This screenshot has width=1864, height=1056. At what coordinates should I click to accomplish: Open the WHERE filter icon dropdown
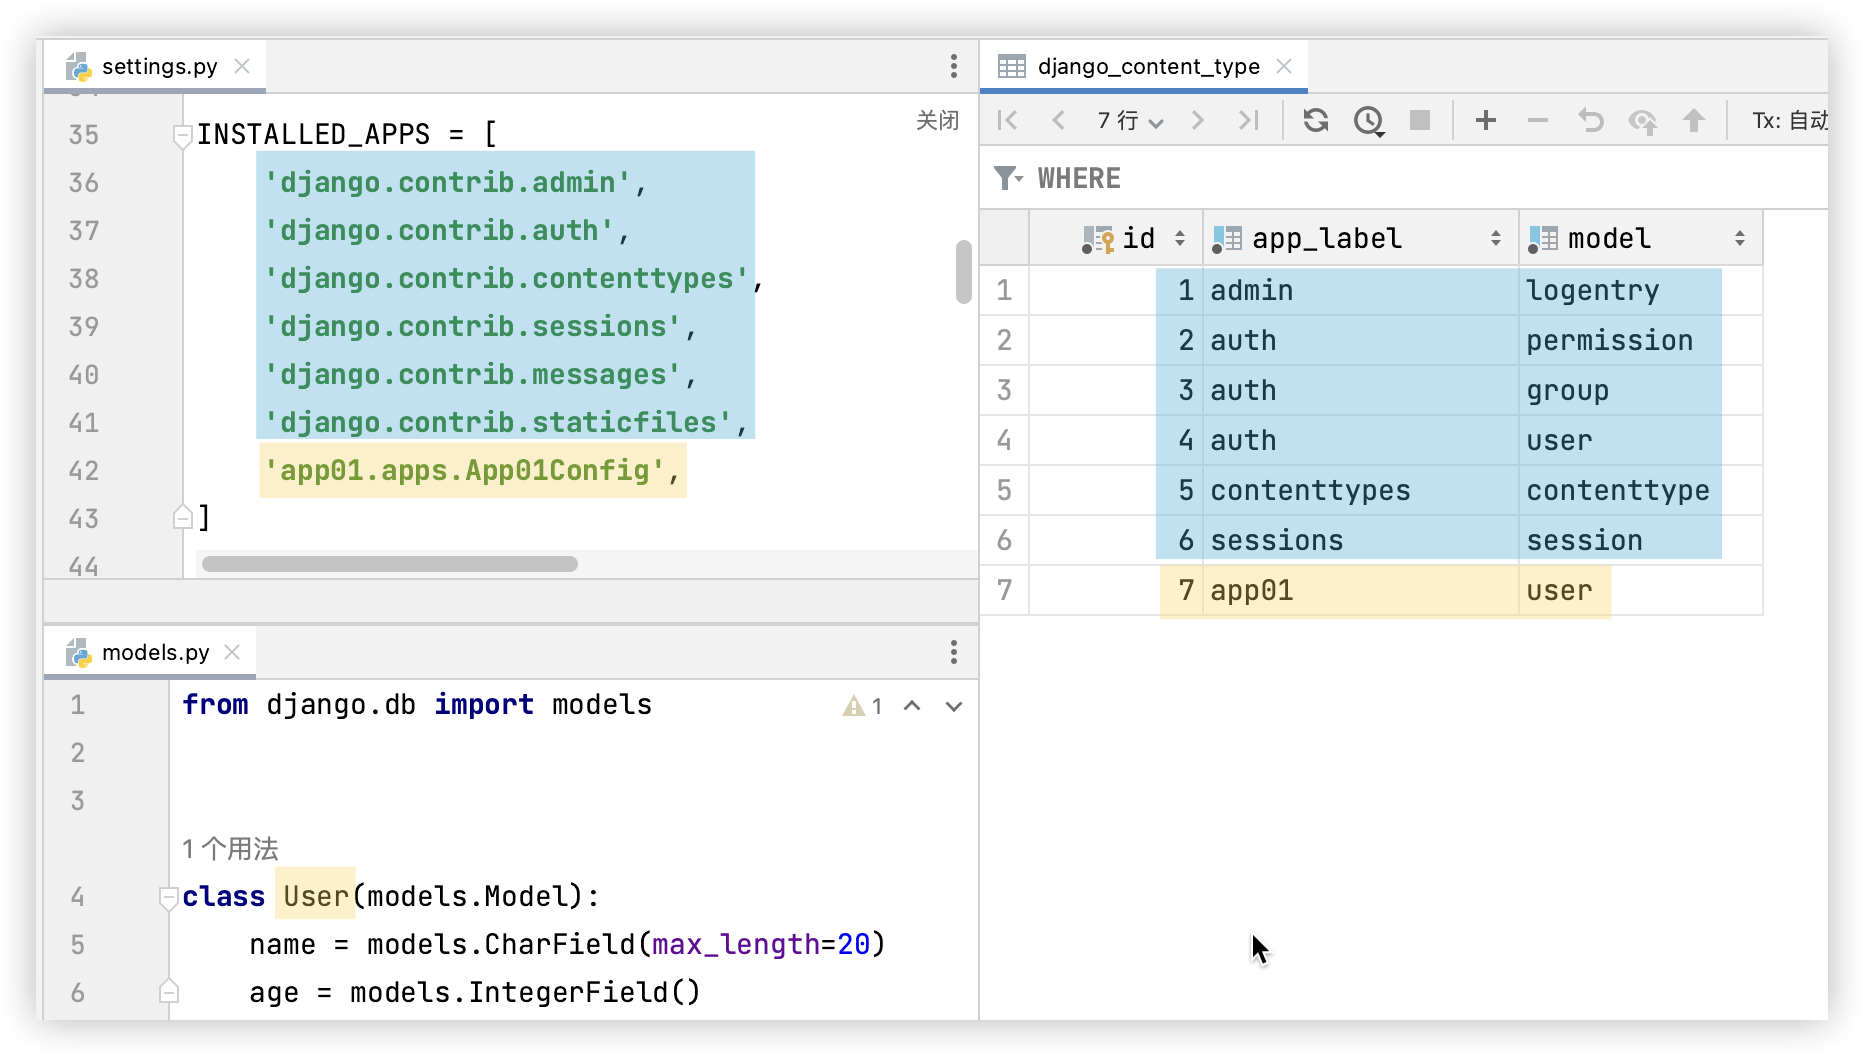point(1008,178)
